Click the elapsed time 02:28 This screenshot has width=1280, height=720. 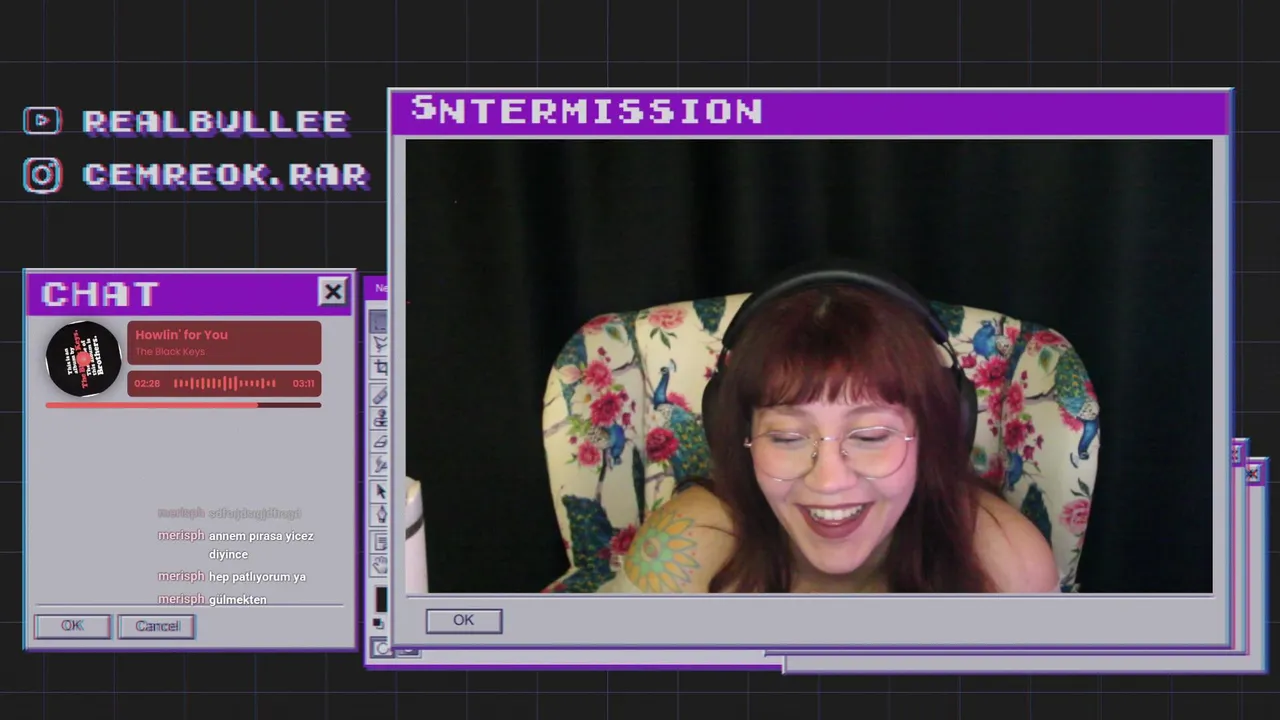pyautogui.click(x=147, y=383)
